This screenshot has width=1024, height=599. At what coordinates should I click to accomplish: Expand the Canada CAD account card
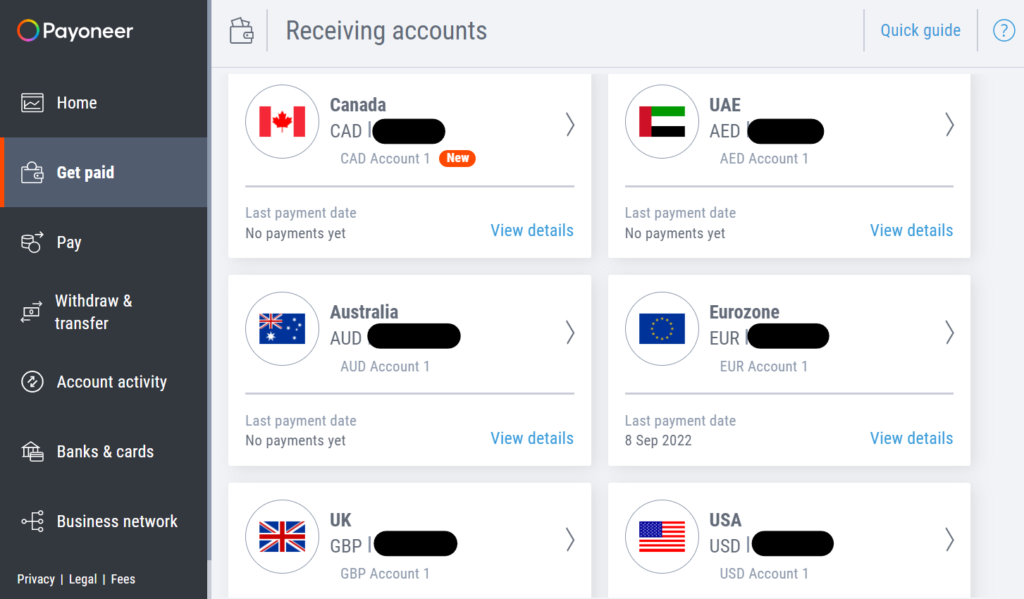click(x=569, y=125)
